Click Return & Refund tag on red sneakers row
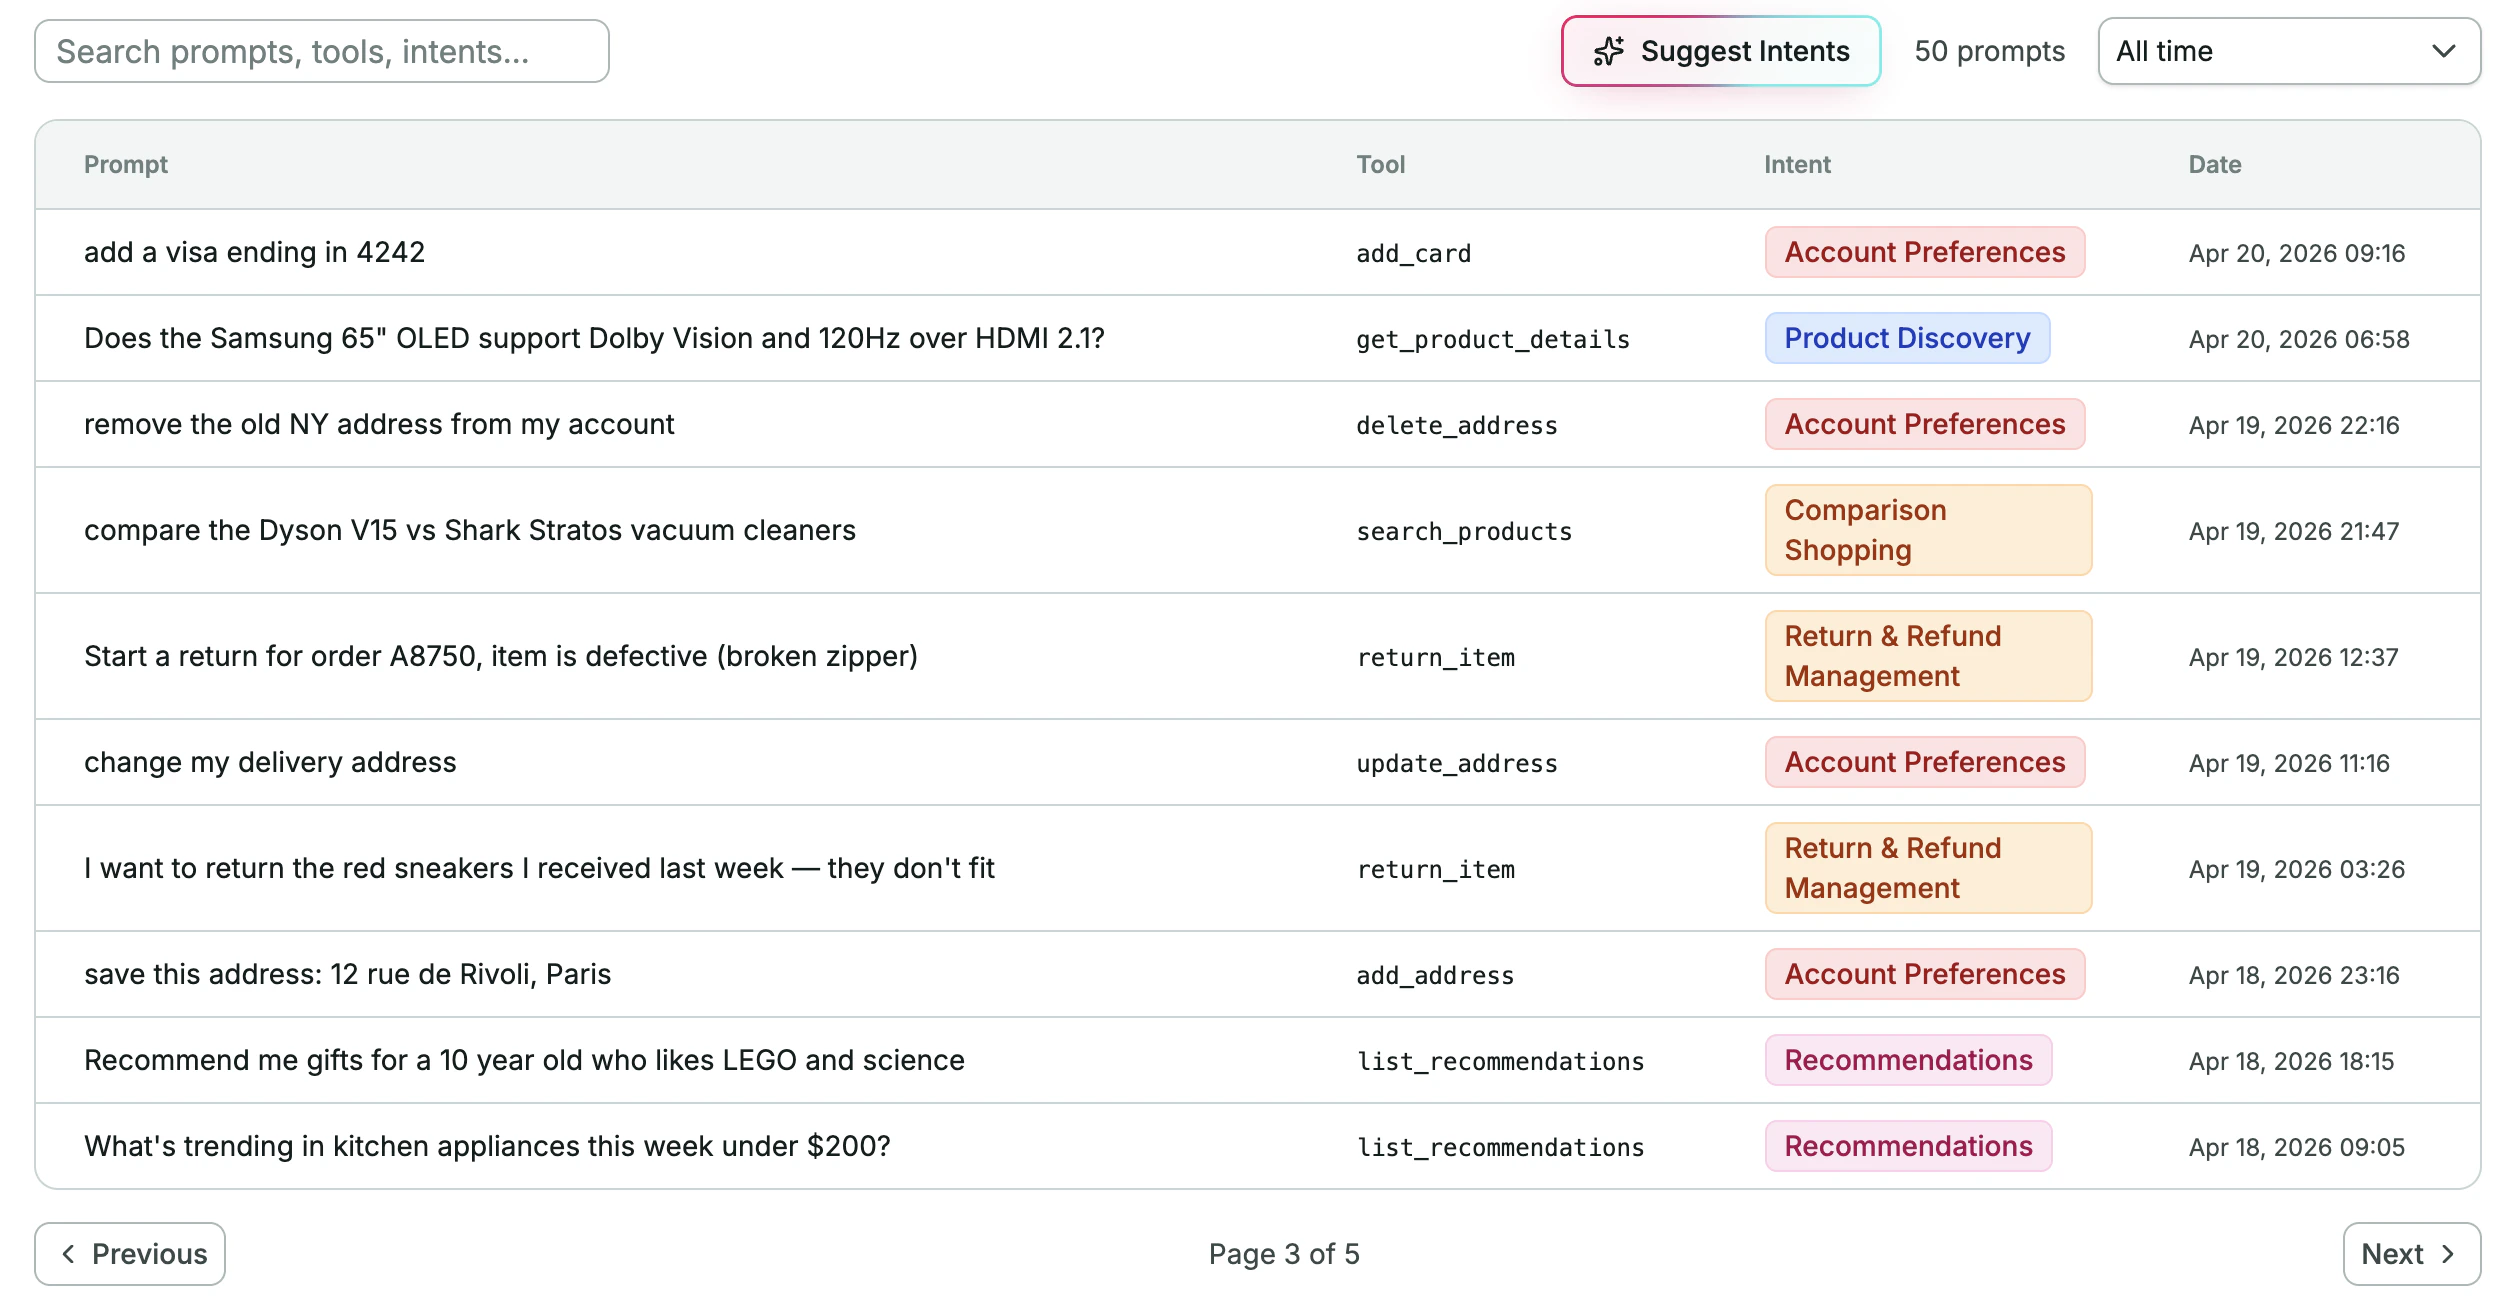The image size is (2510, 1308). [1928, 868]
